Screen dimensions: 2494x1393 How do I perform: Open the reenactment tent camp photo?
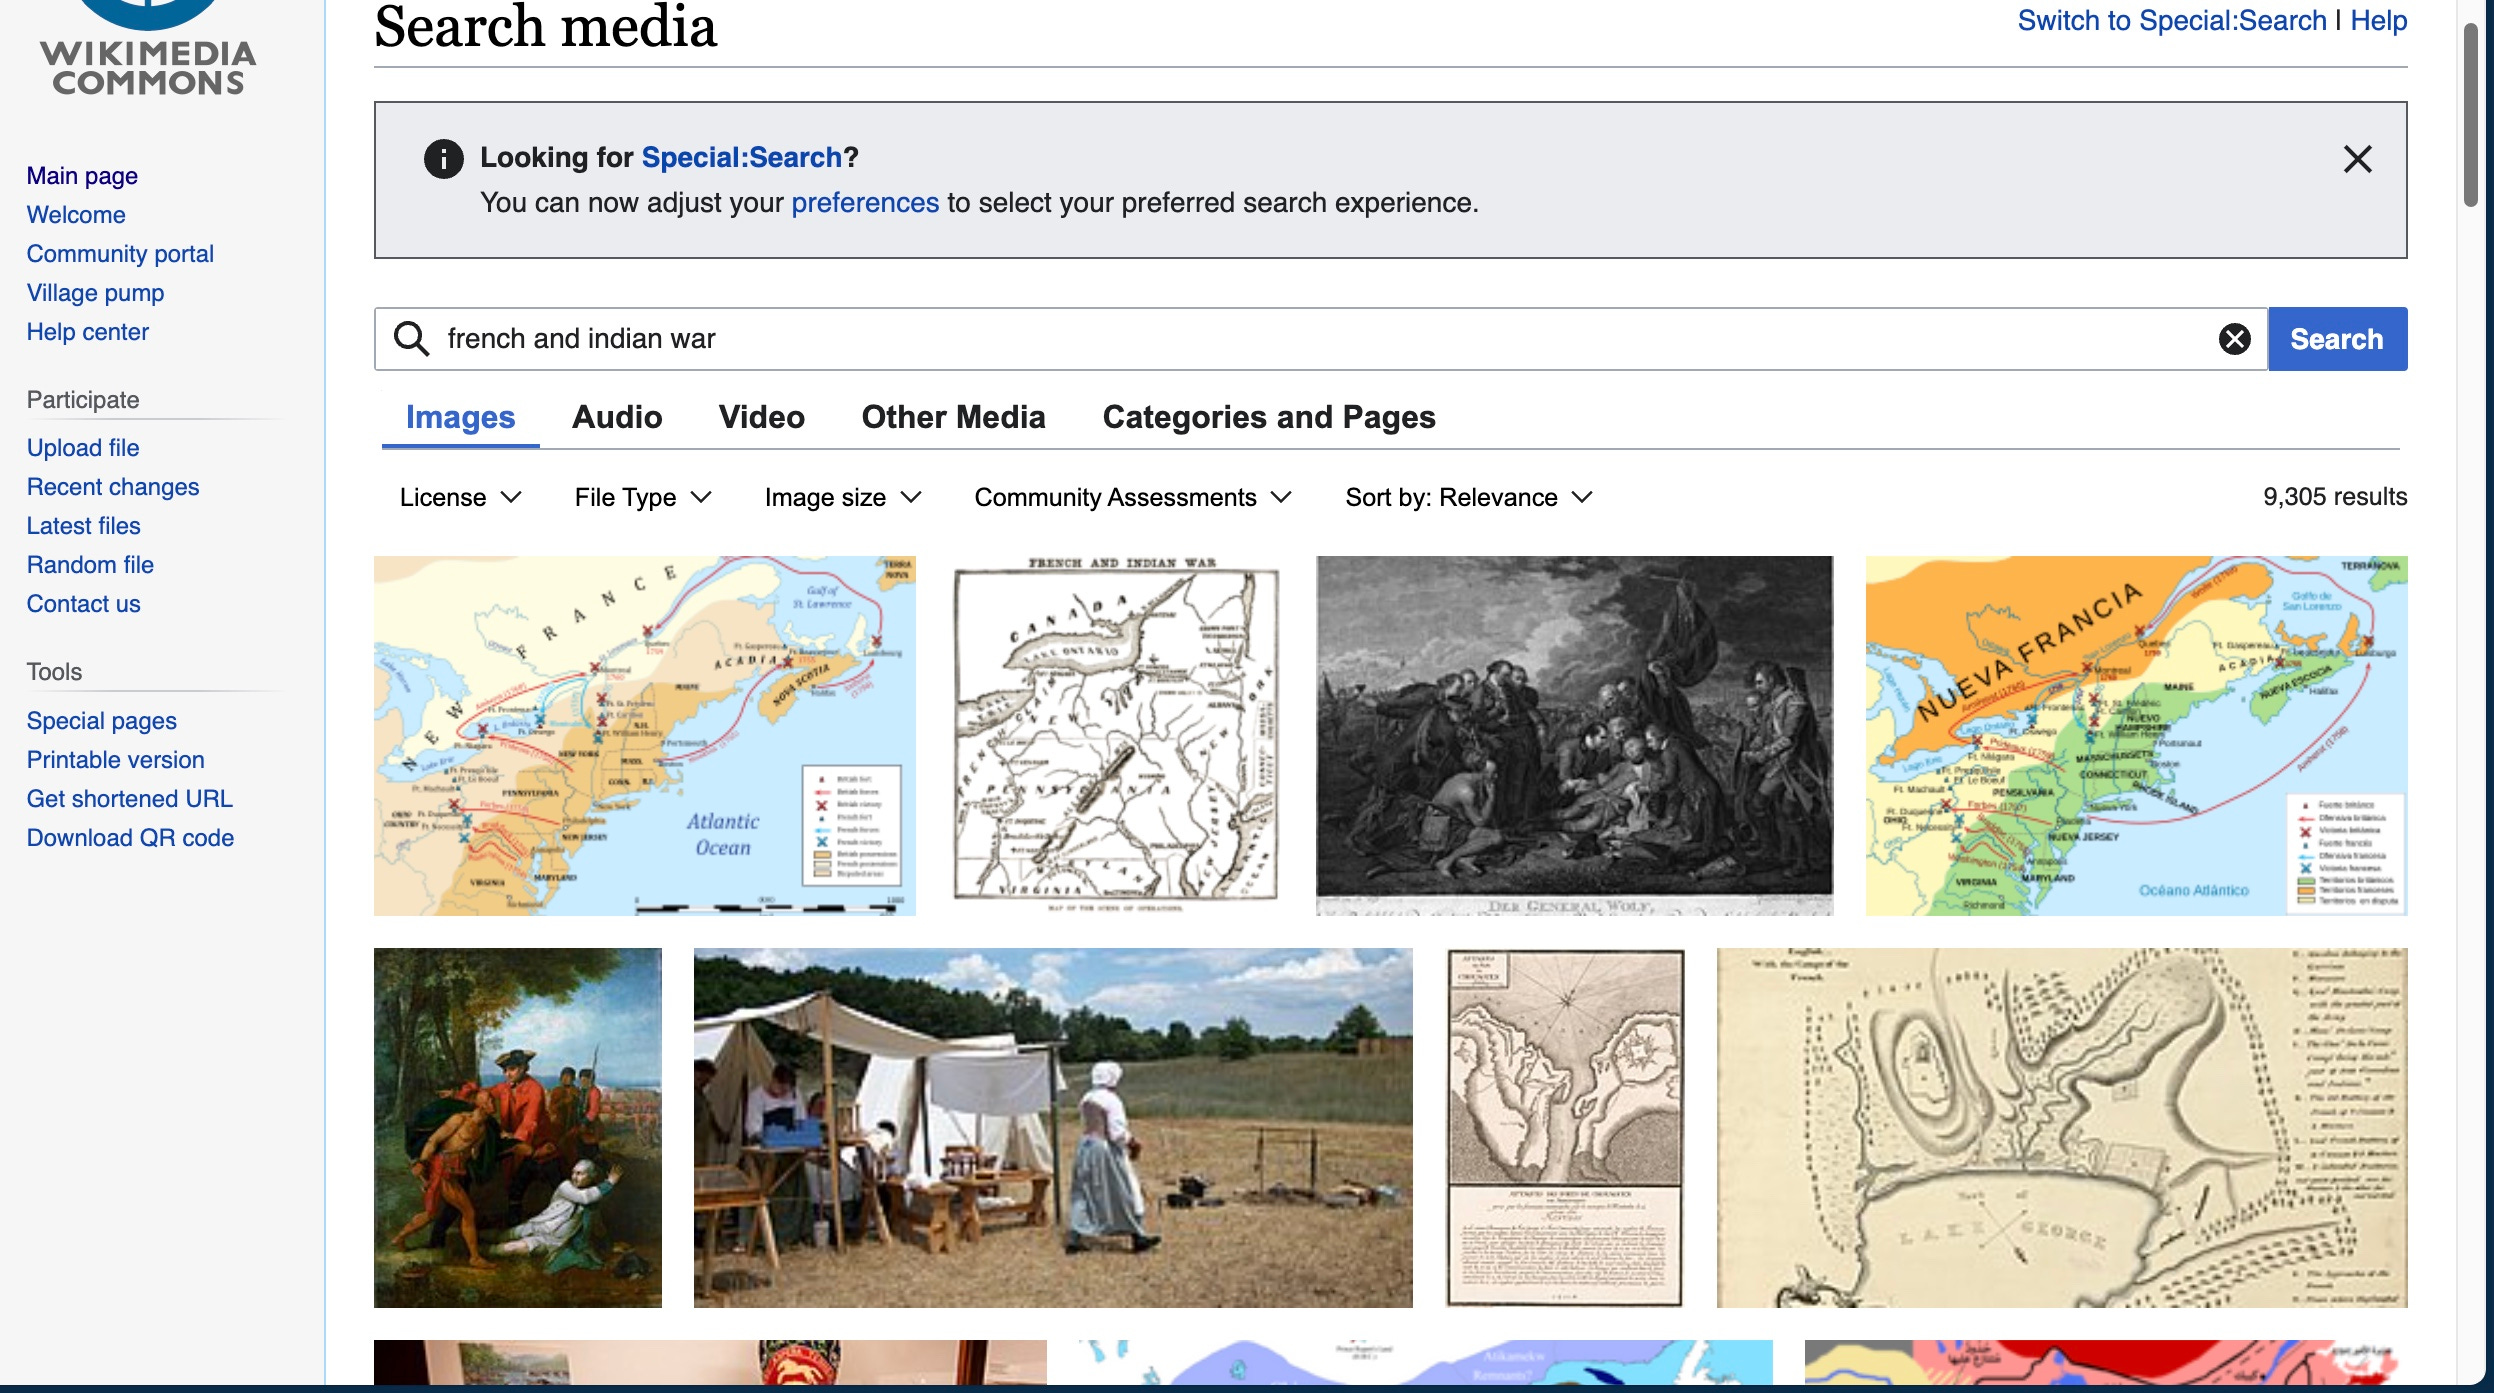pyautogui.click(x=1053, y=1127)
